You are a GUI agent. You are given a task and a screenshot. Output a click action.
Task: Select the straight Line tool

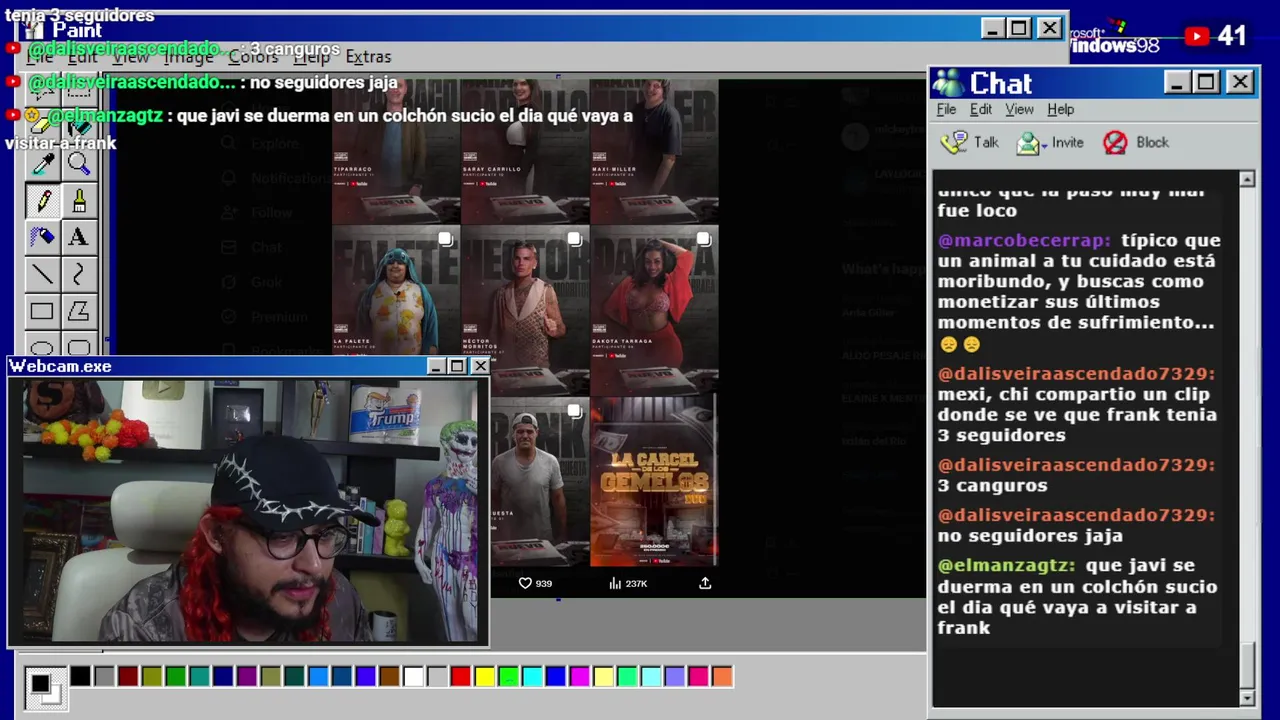click(x=42, y=273)
